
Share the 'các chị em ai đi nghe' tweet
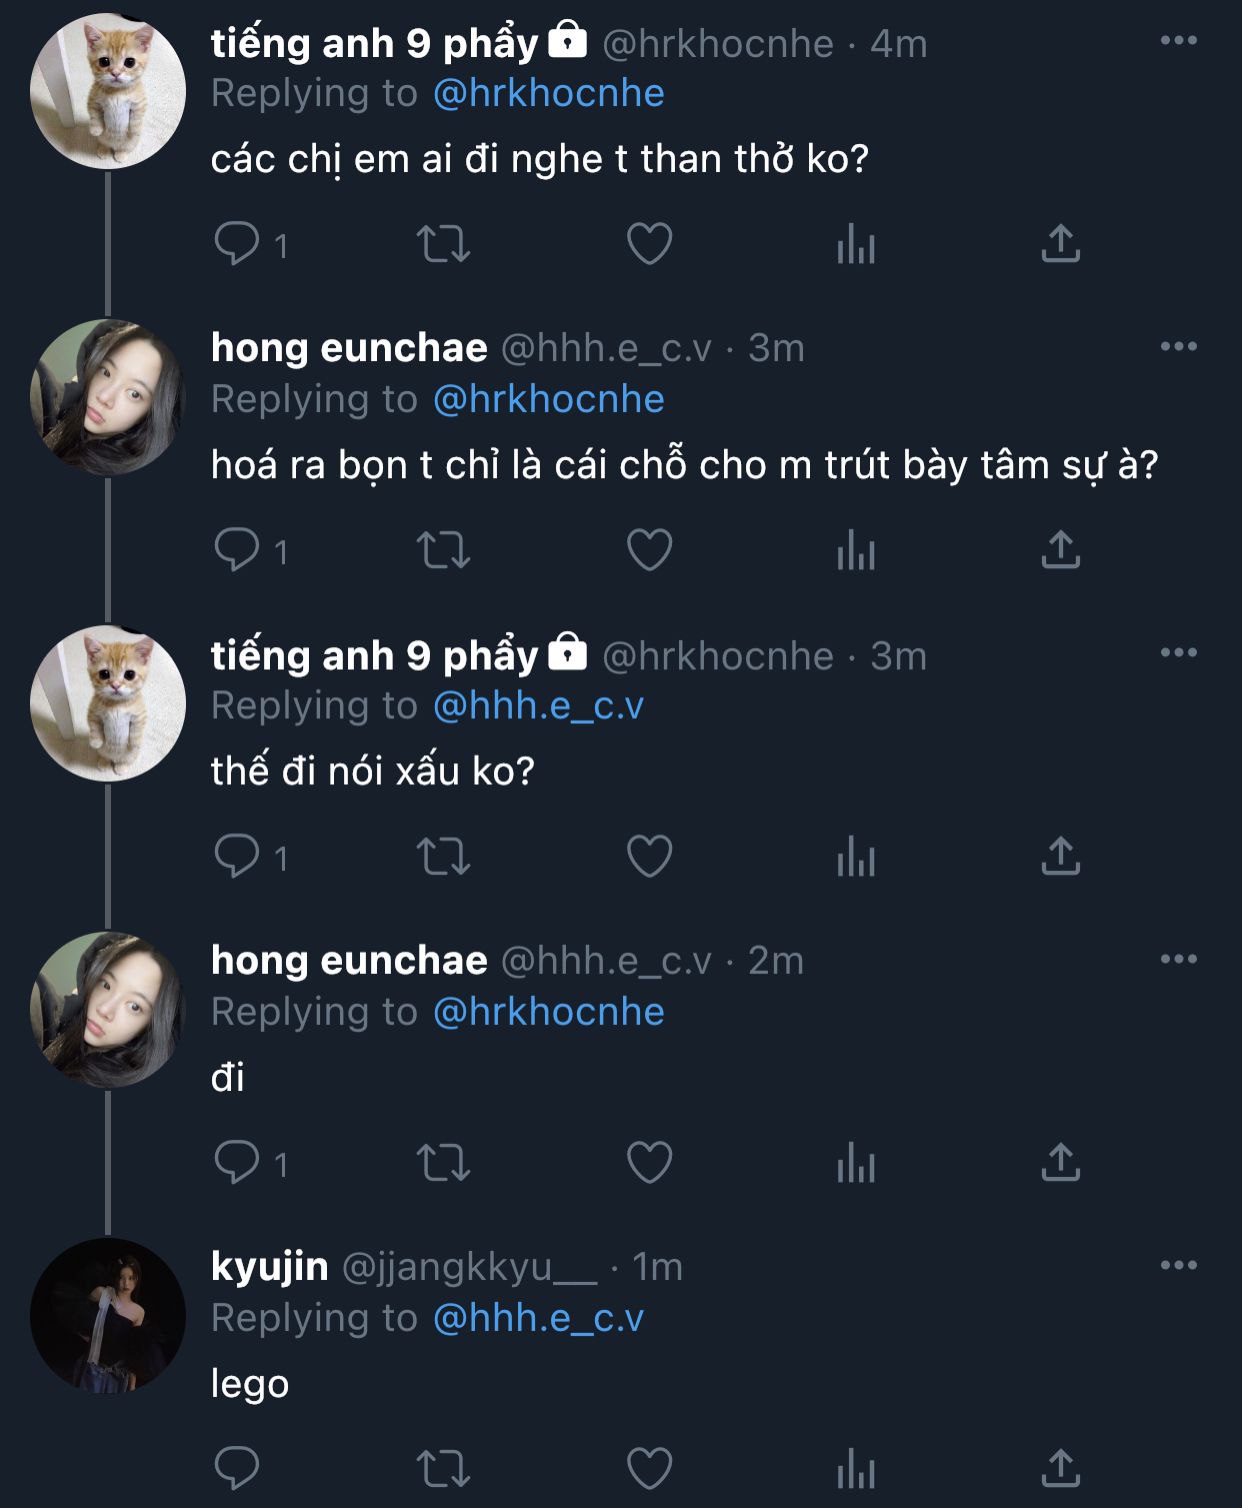pos(1061,243)
